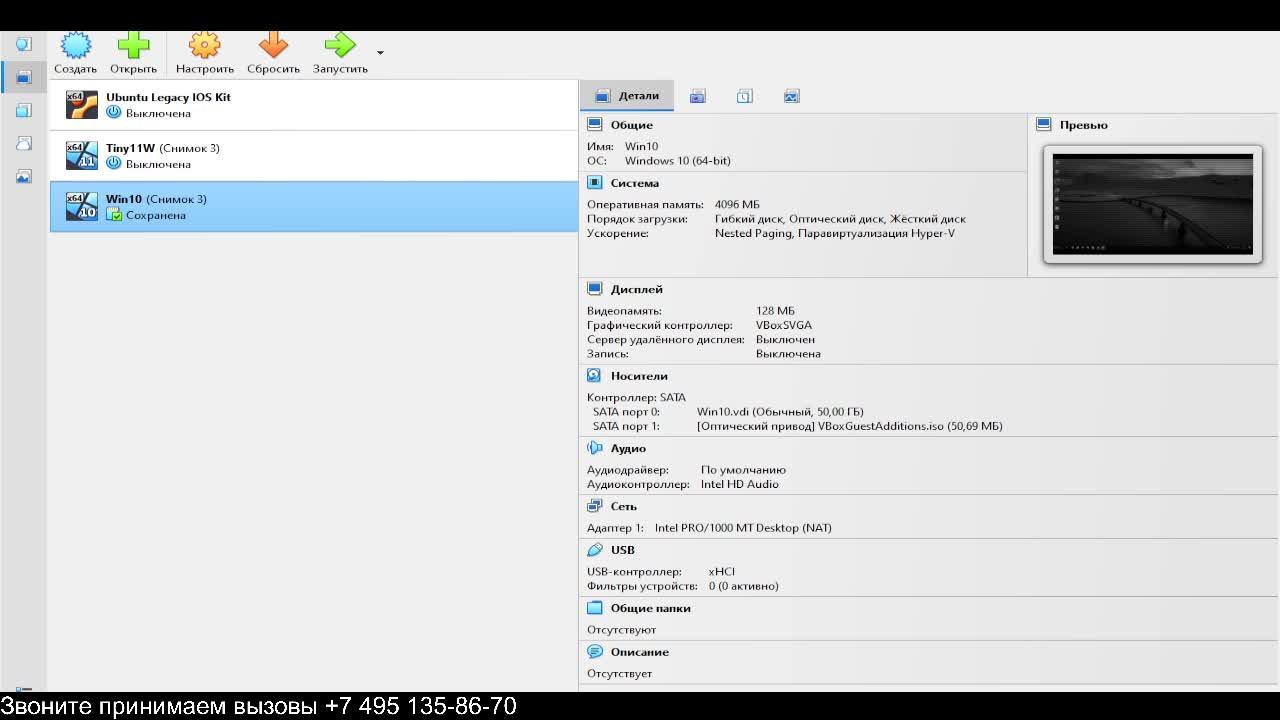Click the chip icon beside Система
Image resolution: width=1280 pixels, height=720 pixels.
595,183
